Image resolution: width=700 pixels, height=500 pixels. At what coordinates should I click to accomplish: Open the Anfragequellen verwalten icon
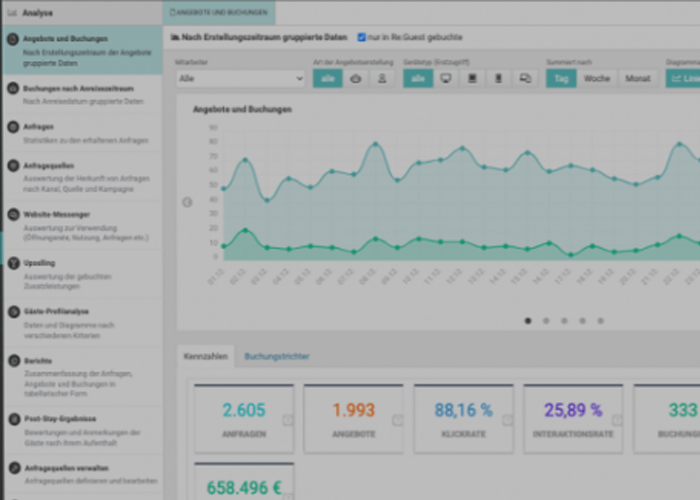coord(14,468)
